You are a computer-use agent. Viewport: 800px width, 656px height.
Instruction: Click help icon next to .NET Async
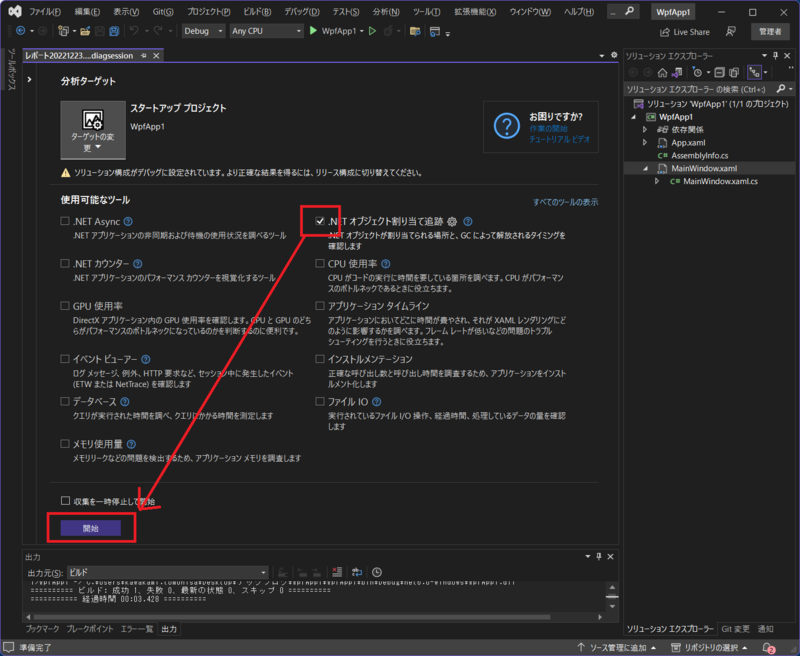(128, 221)
